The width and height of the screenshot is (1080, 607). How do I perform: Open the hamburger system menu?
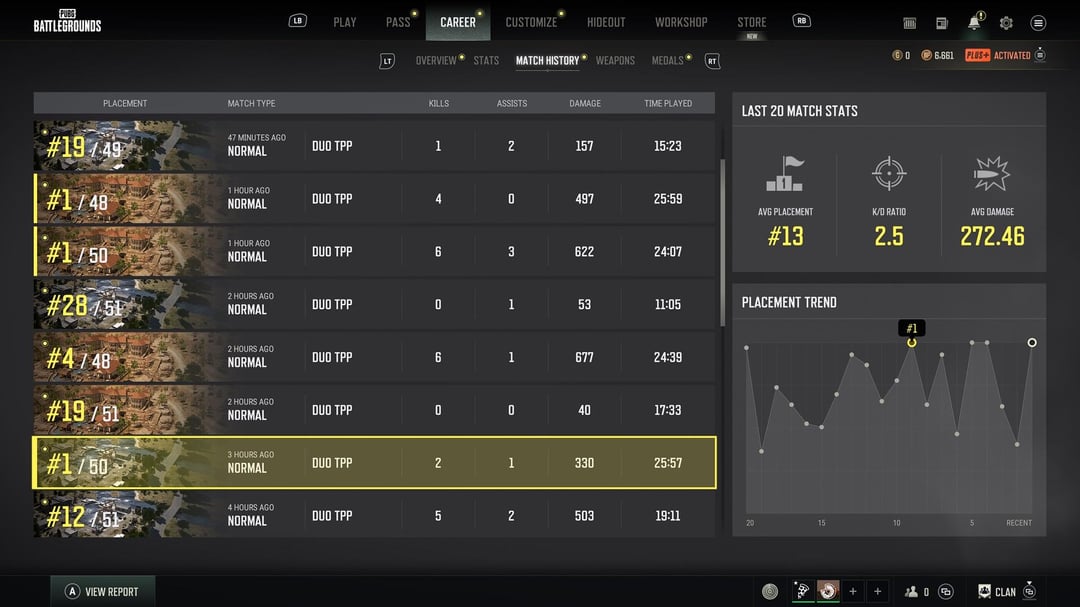[x=1038, y=23]
